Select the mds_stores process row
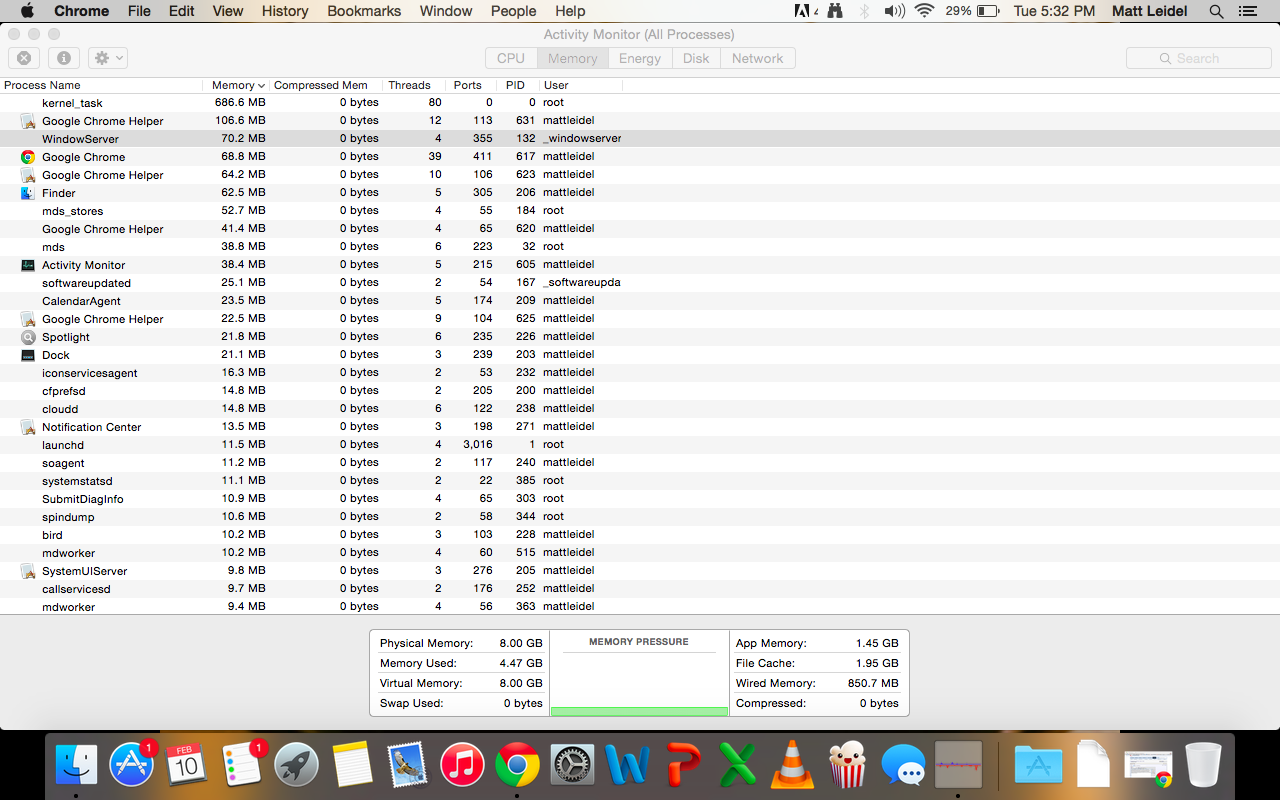This screenshot has width=1280, height=800. point(640,211)
